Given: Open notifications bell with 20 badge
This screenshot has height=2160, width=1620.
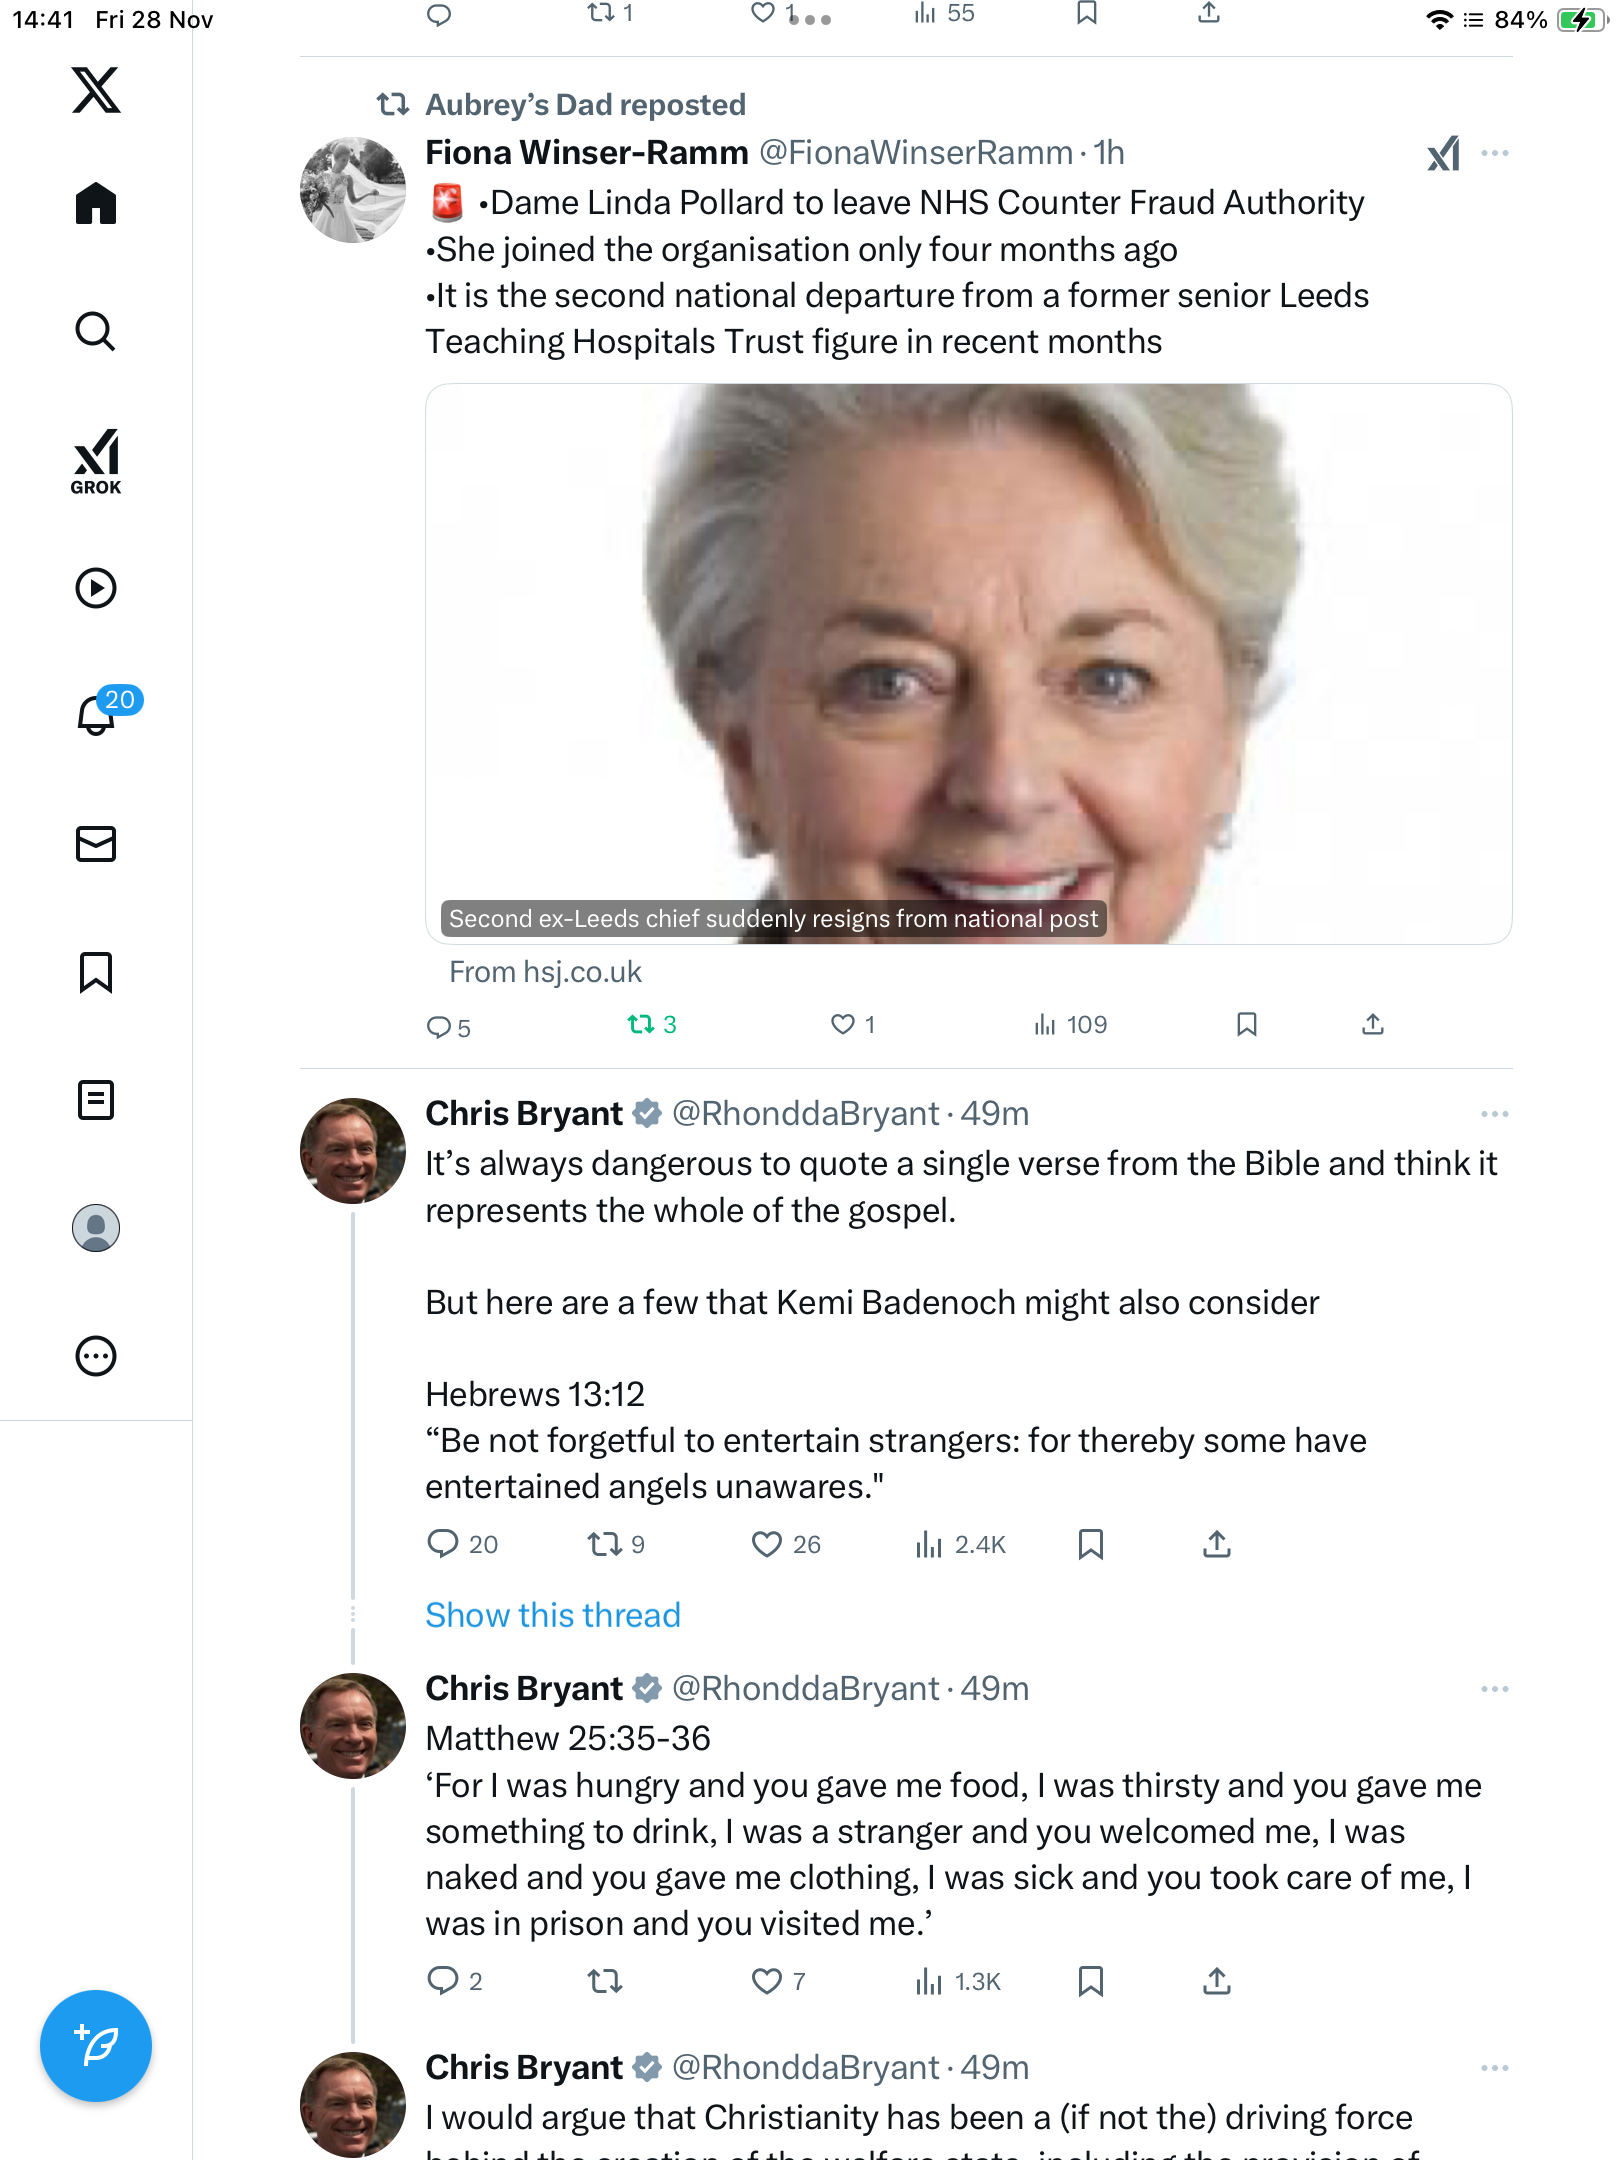Looking at the screenshot, I should (98, 714).
